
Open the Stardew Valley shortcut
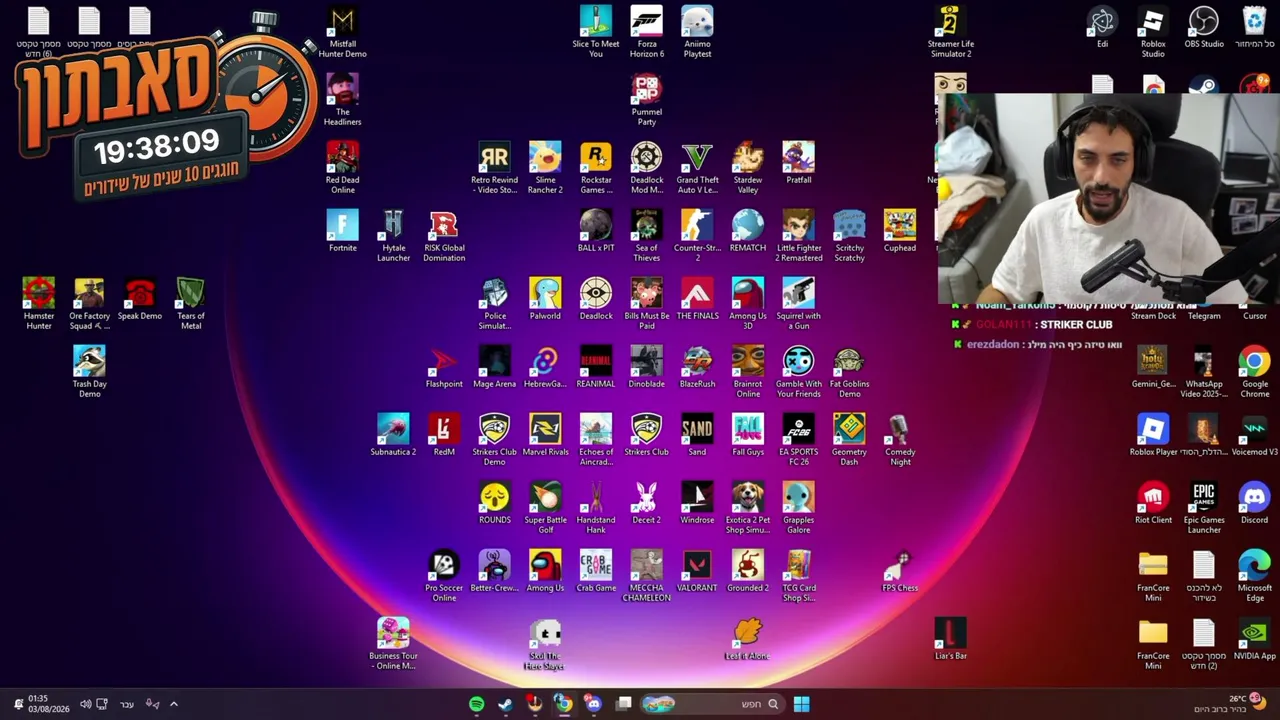[x=748, y=168]
